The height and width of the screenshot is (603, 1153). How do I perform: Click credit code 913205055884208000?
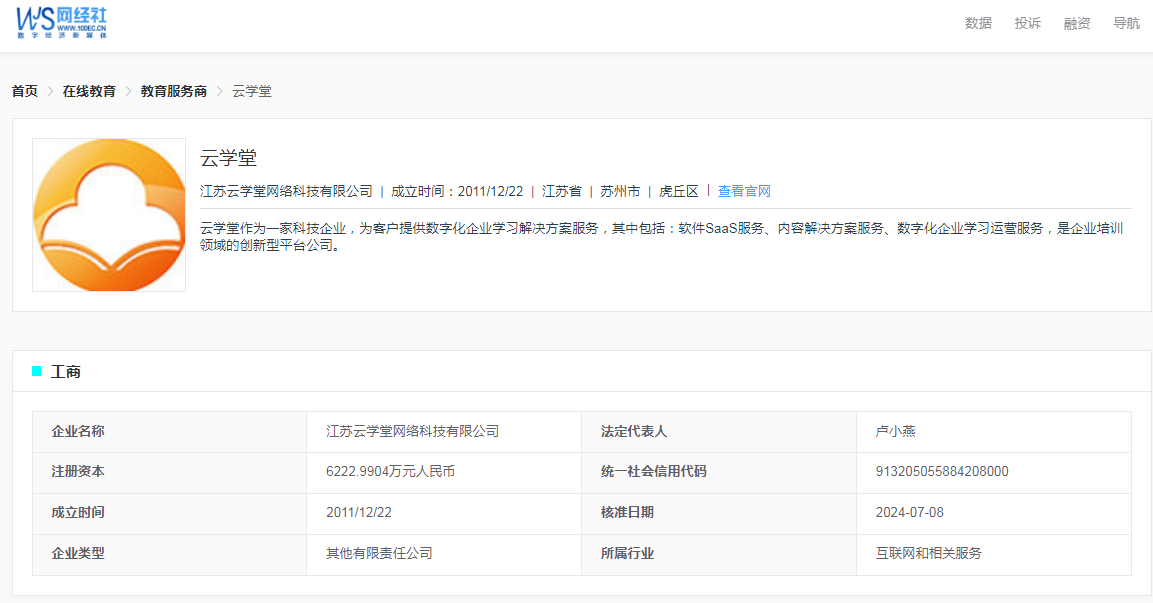pyautogui.click(x=942, y=472)
